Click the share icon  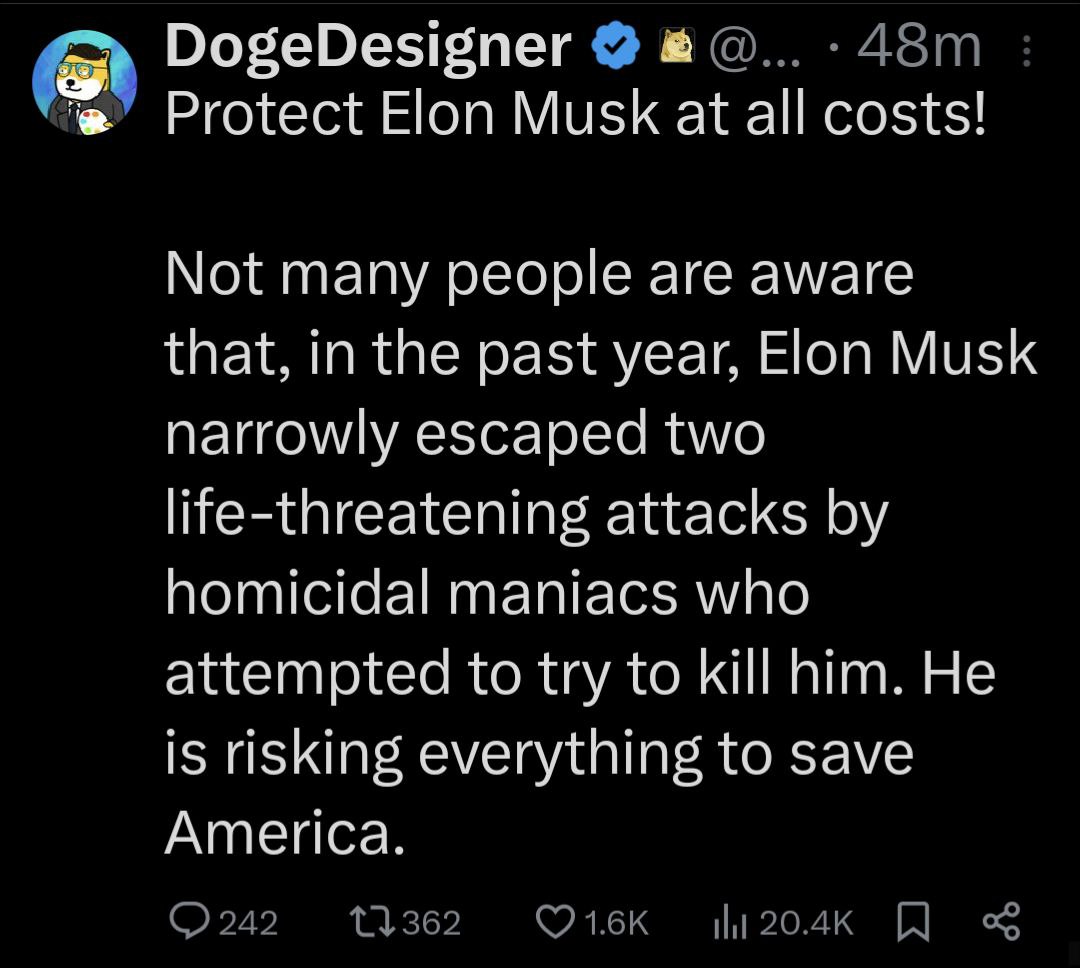click(x=1001, y=921)
